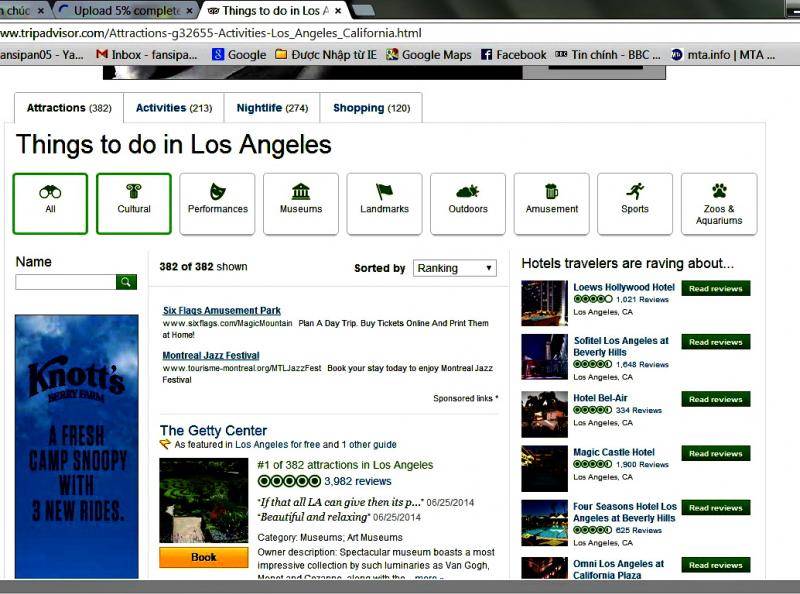Select the All binoculars category
Screen dimensions: 800x594
pos(50,204)
